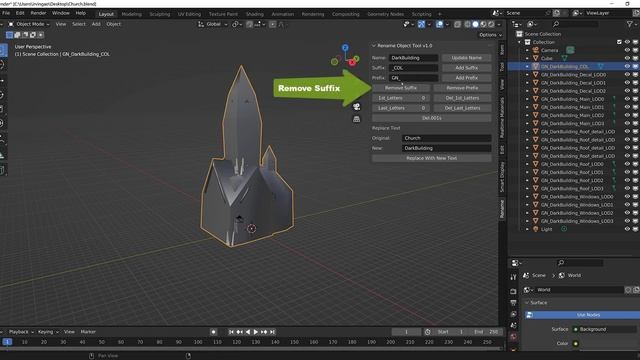Click the X axis on the navigation gizmo
This screenshot has height=360, width=640.
(352, 62)
